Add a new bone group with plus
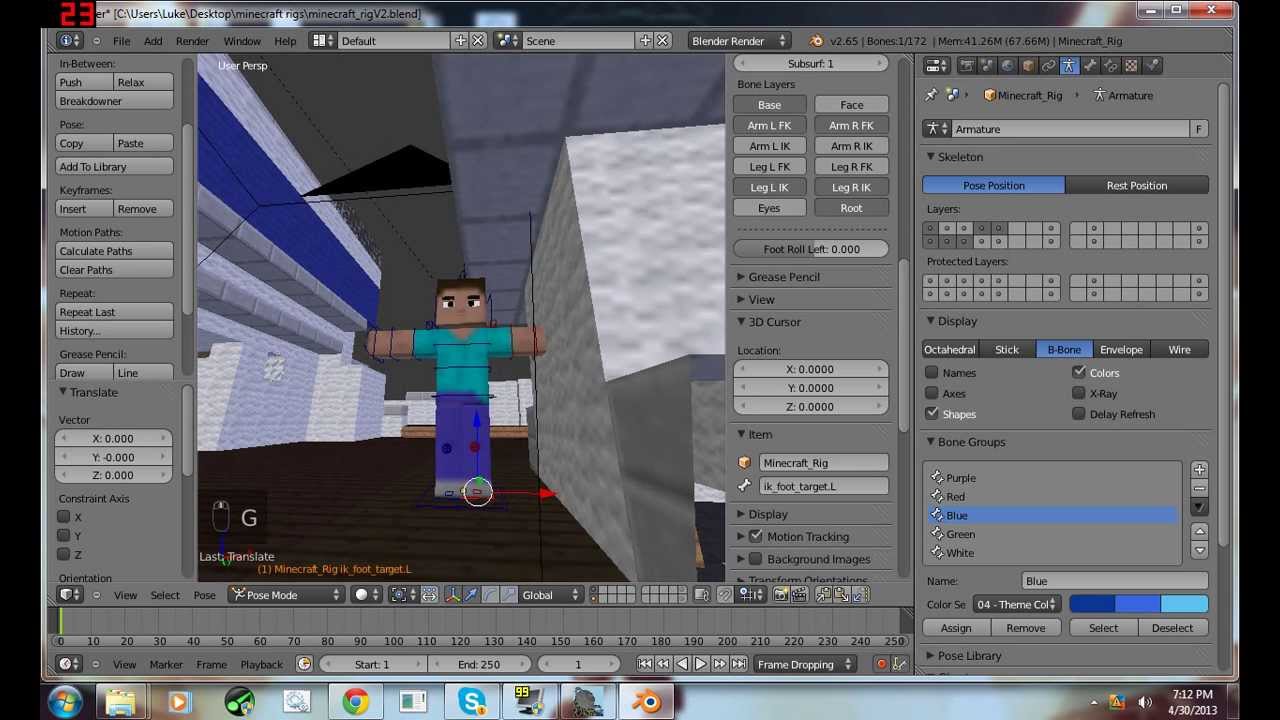 [x=1199, y=470]
